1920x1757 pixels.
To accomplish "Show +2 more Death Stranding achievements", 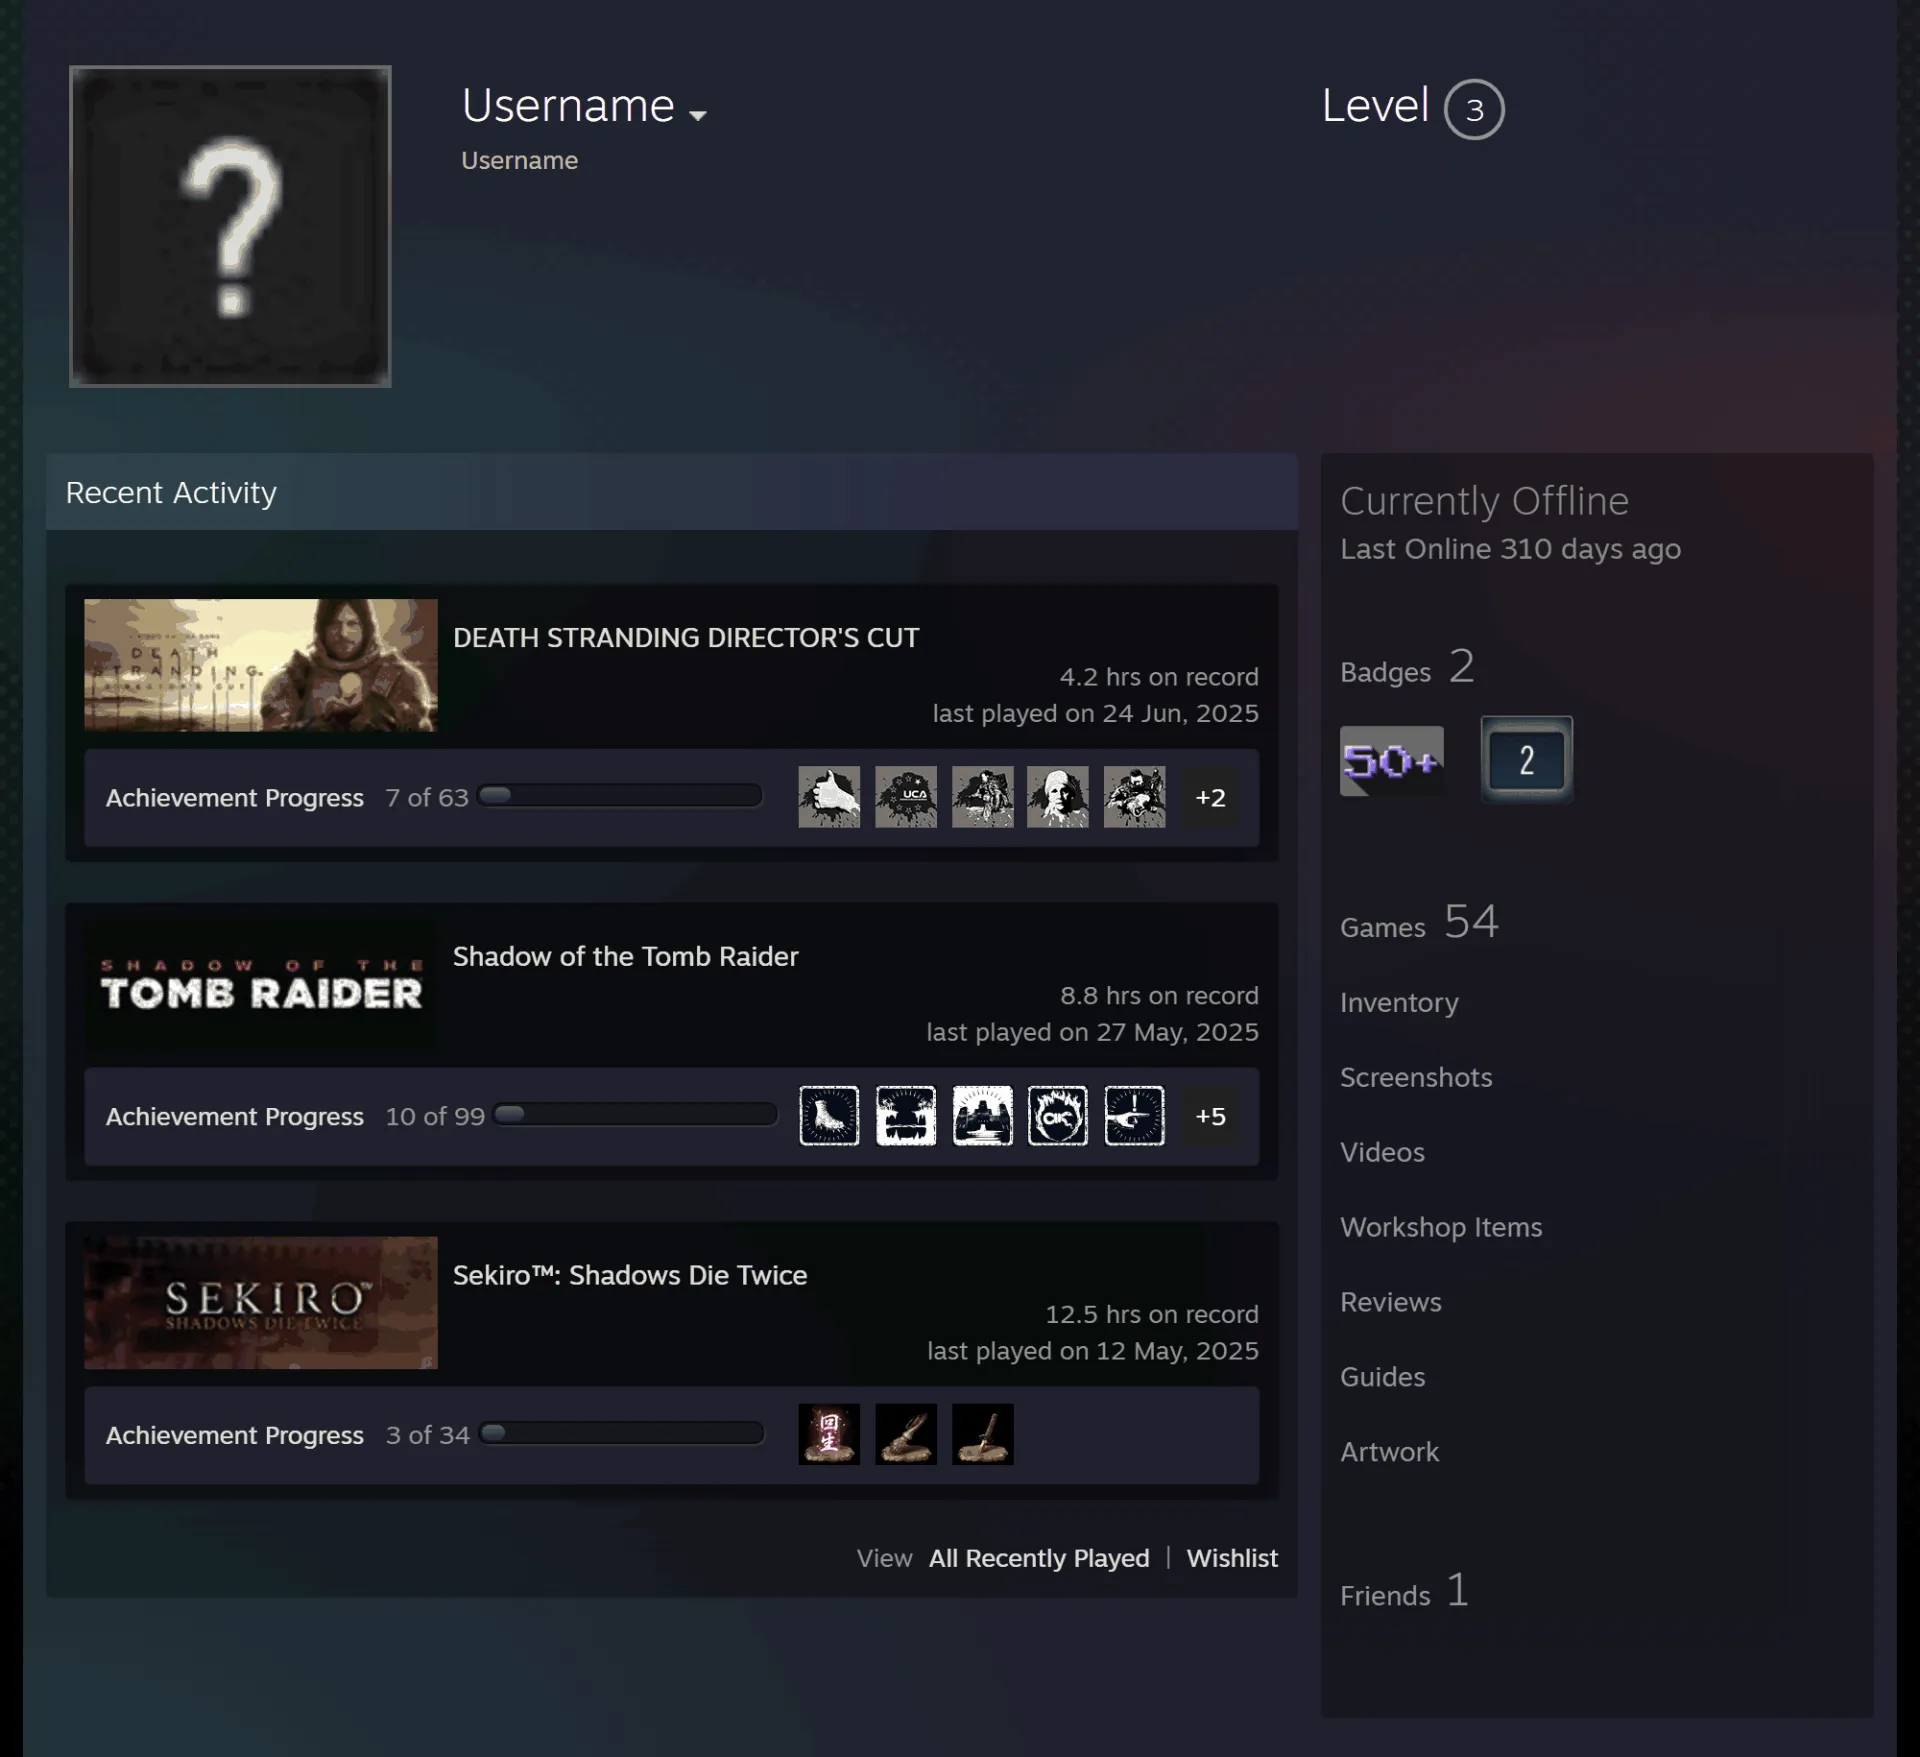I will click(1211, 797).
